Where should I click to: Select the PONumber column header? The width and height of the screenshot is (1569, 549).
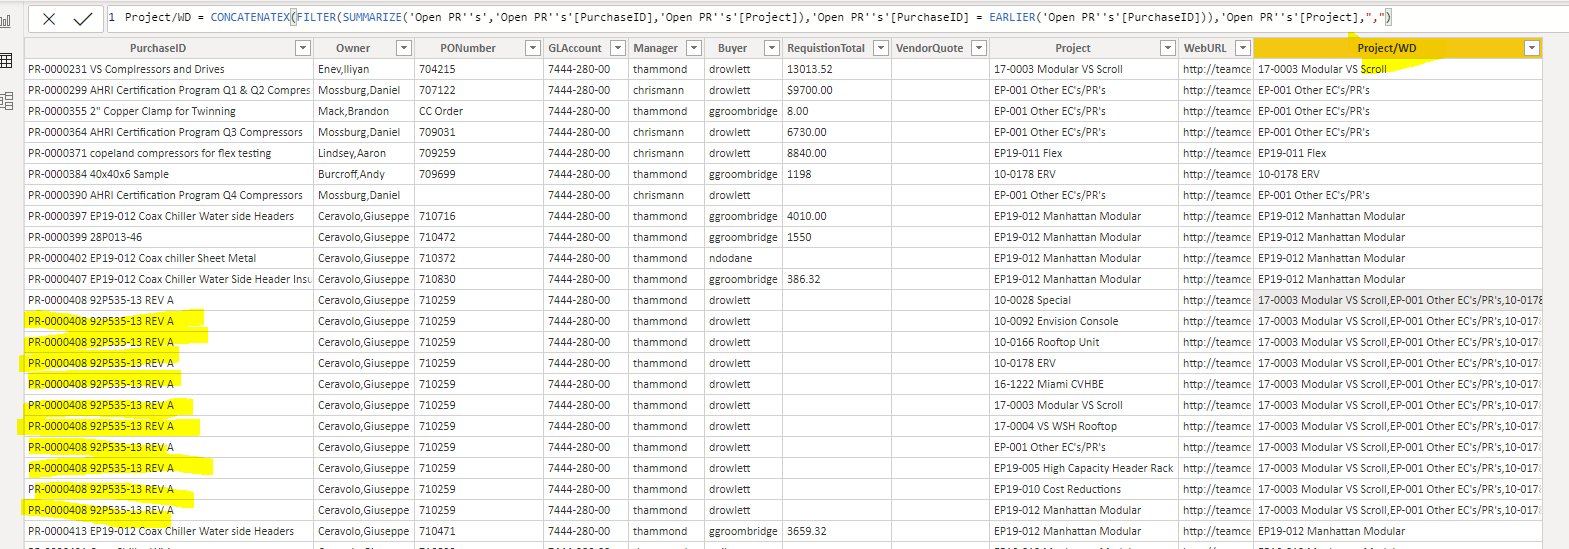468,48
